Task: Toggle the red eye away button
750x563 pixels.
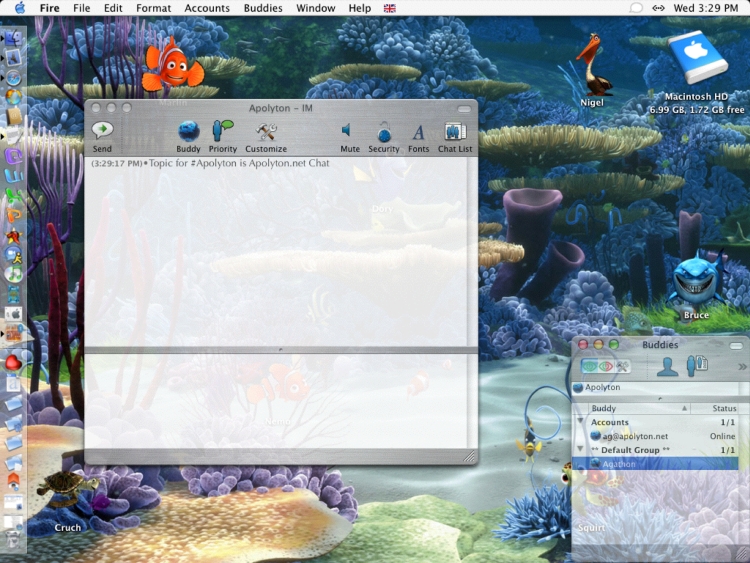Action: point(606,366)
